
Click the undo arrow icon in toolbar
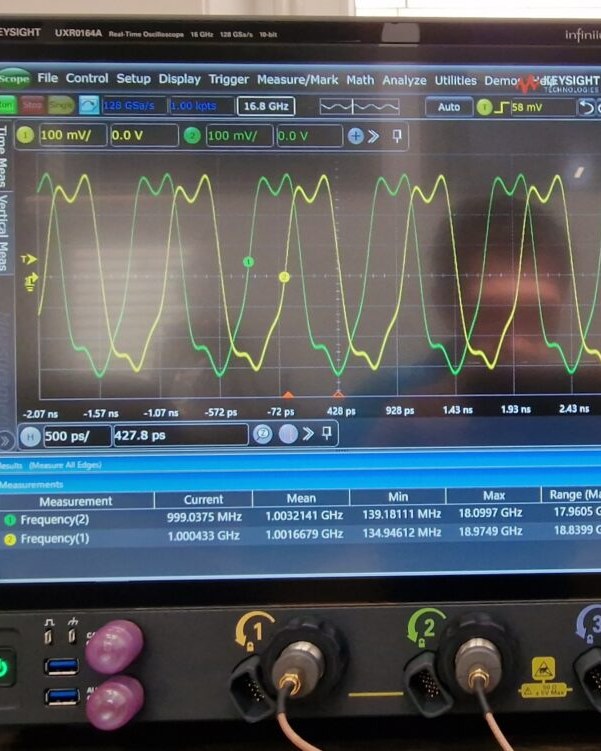(x=586, y=107)
